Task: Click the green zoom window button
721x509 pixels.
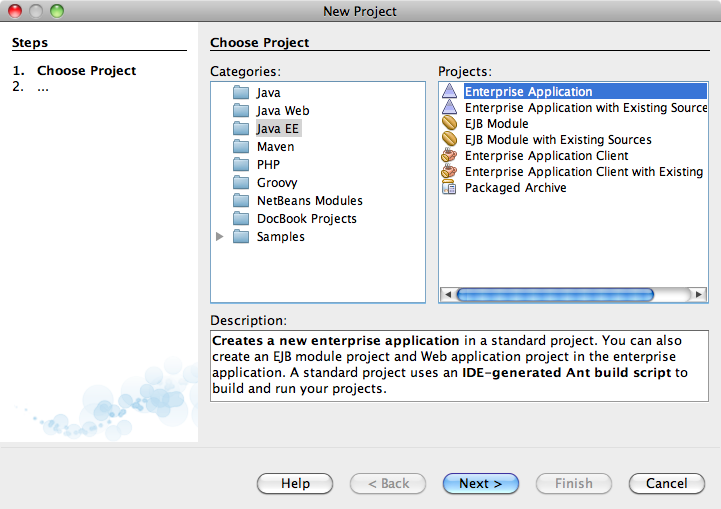Action: pos(57,11)
